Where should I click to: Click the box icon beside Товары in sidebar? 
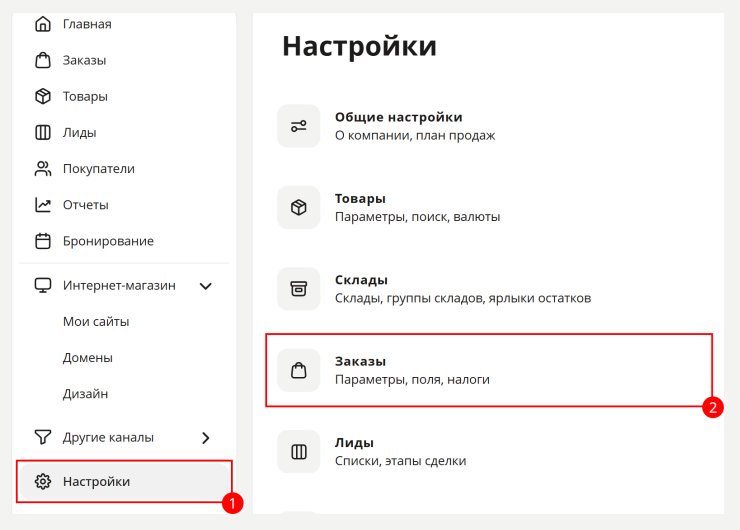tap(43, 96)
